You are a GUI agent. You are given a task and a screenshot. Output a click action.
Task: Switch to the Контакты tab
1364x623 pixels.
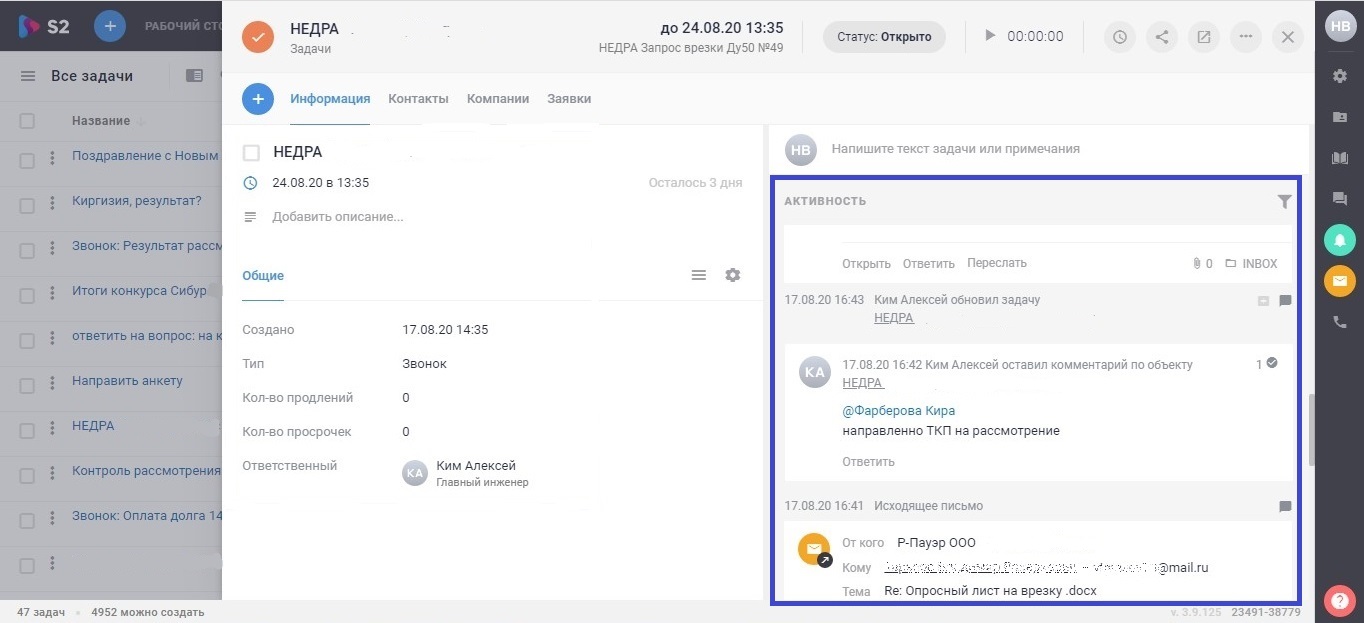[418, 98]
